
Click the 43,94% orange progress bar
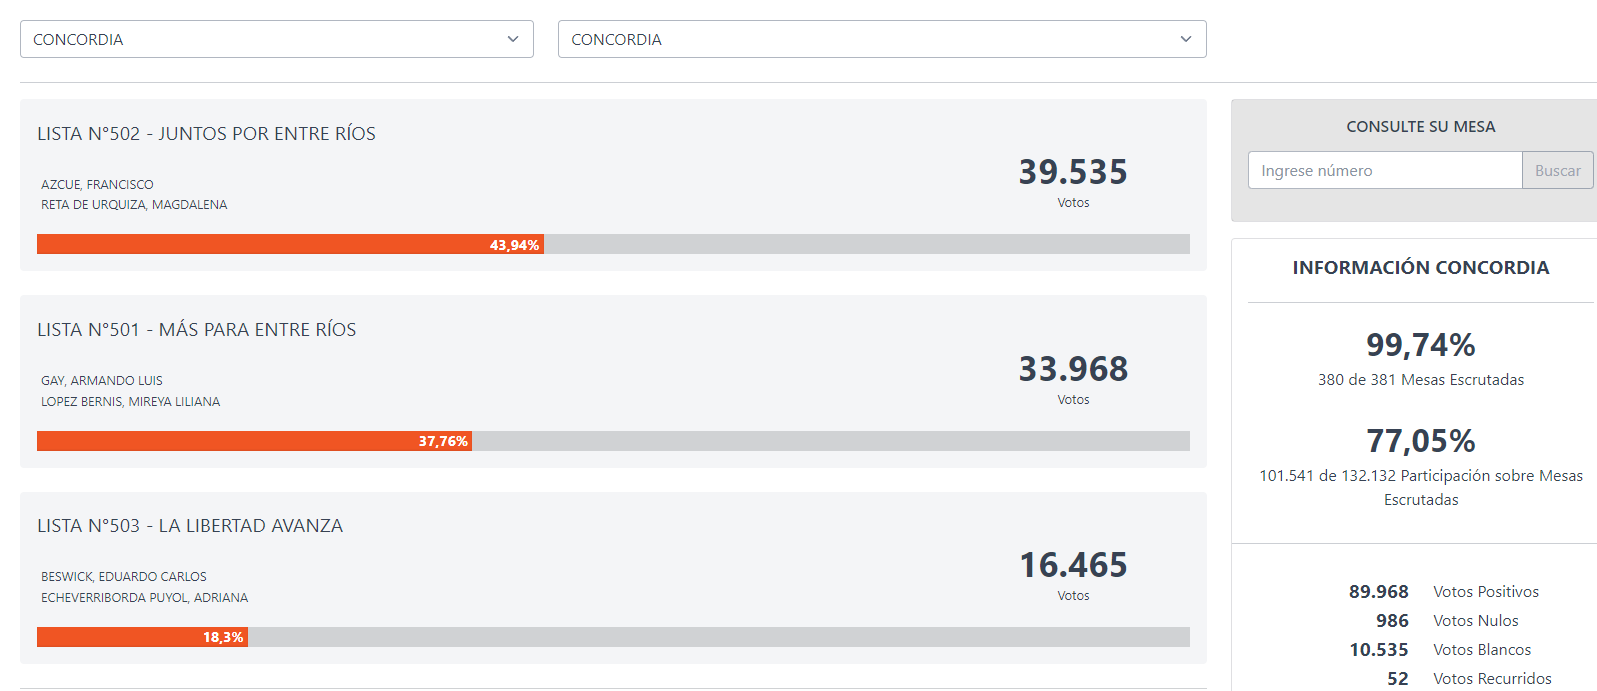click(290, 245)
